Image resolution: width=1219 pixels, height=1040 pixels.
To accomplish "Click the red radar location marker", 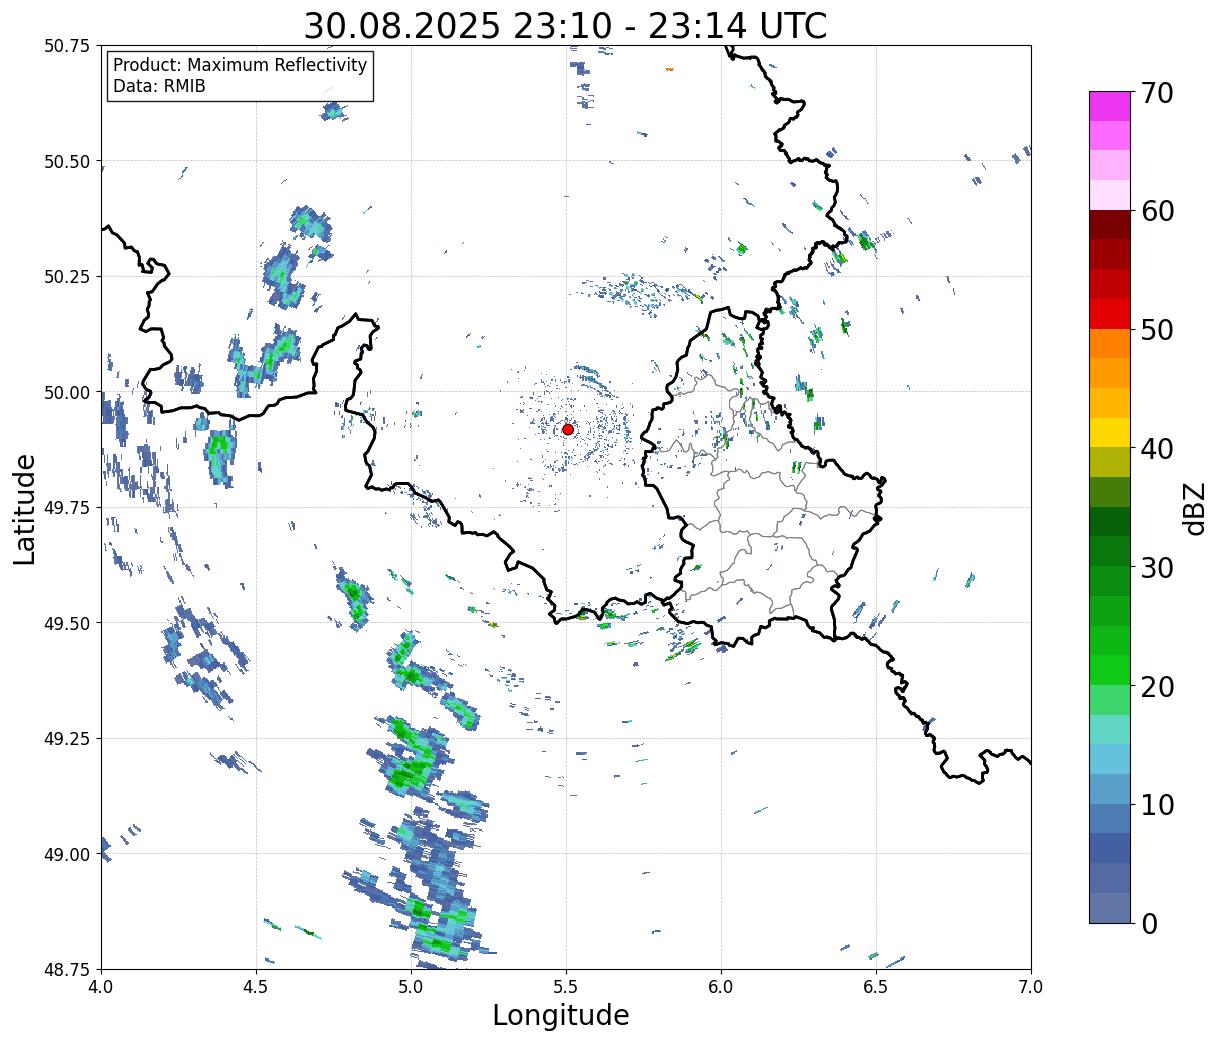I will (568, 429).
